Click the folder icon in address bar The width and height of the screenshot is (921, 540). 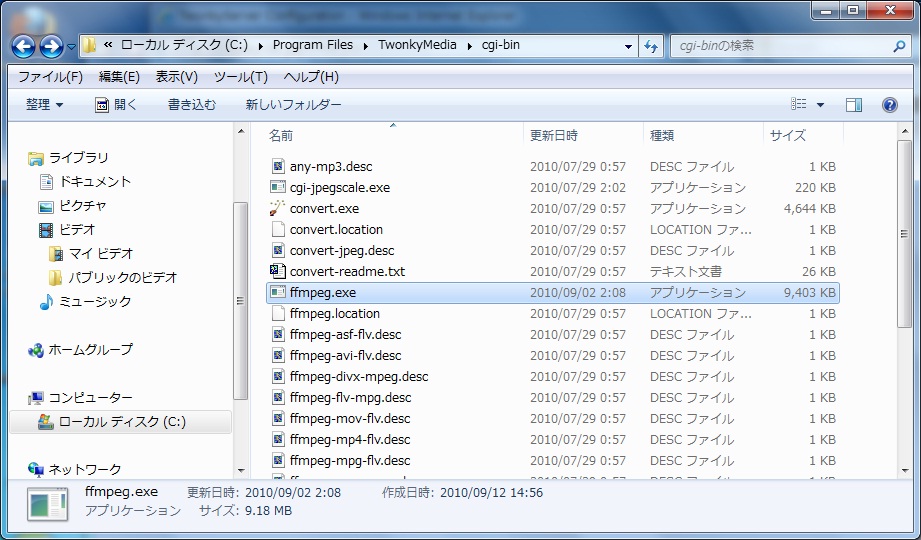tap(89, 45)
